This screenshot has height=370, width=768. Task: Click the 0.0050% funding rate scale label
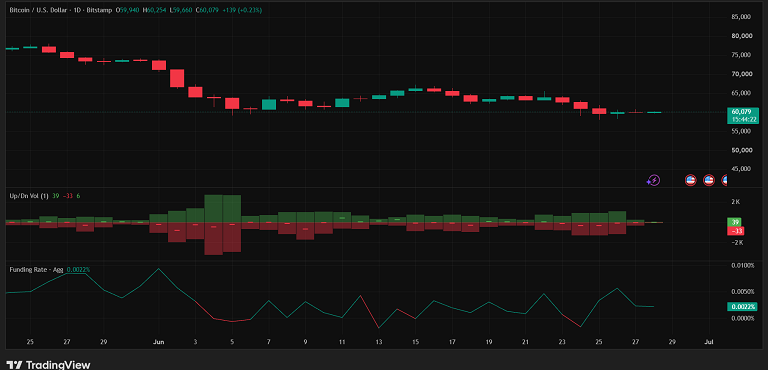[742, 292]
